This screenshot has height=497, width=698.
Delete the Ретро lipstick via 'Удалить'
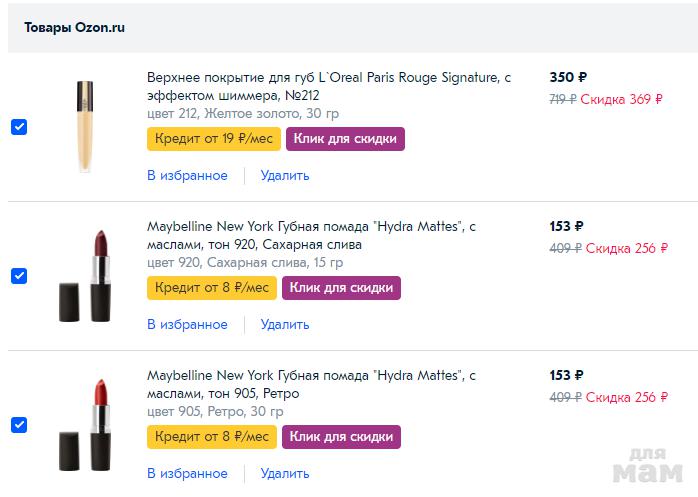pyautogui.click(x=285, y=474)
